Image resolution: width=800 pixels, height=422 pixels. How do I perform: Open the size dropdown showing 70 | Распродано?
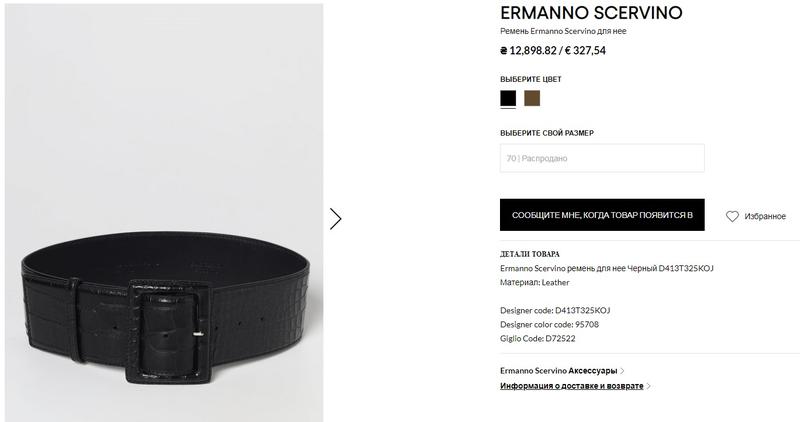[x=602, y=158]
